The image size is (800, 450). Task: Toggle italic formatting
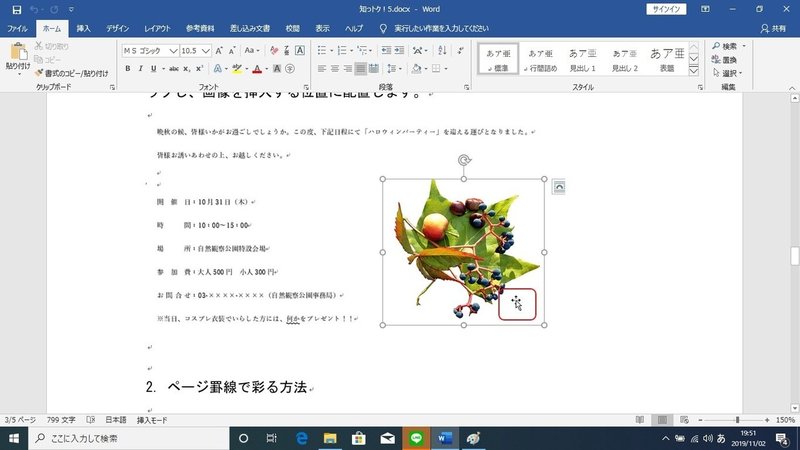[140, 68]
